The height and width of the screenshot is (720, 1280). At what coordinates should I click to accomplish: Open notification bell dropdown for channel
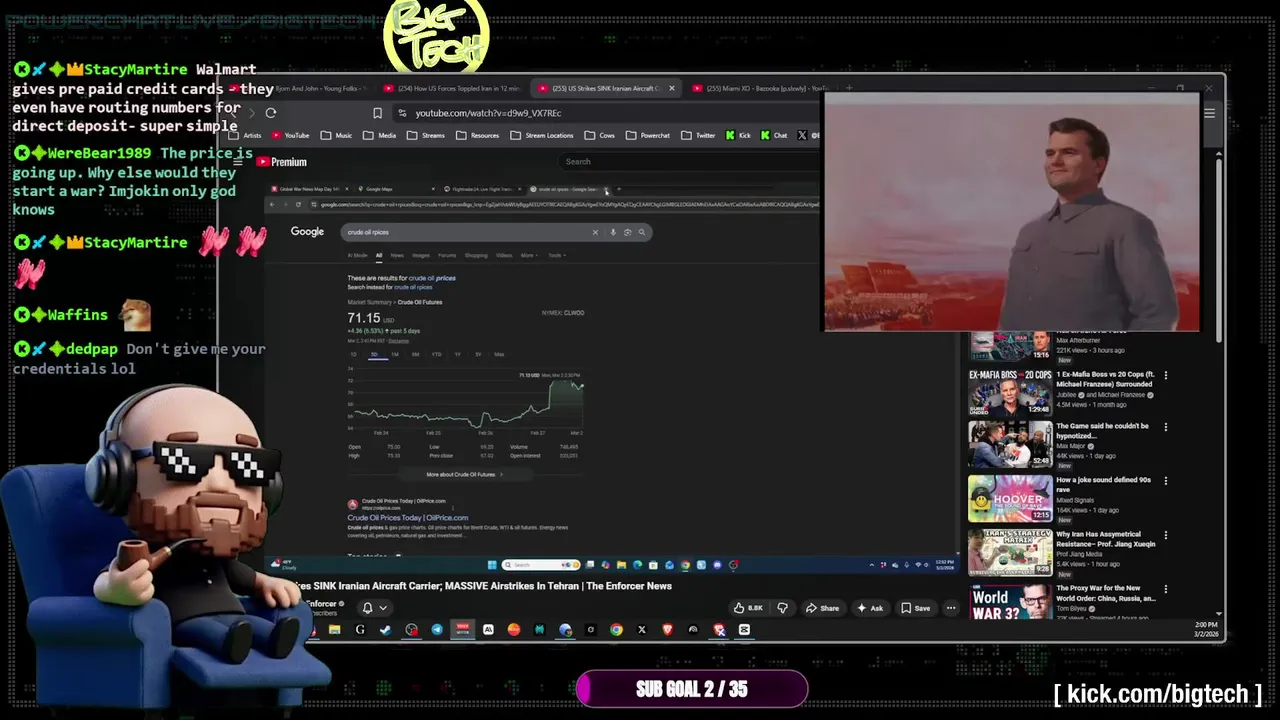373,607
